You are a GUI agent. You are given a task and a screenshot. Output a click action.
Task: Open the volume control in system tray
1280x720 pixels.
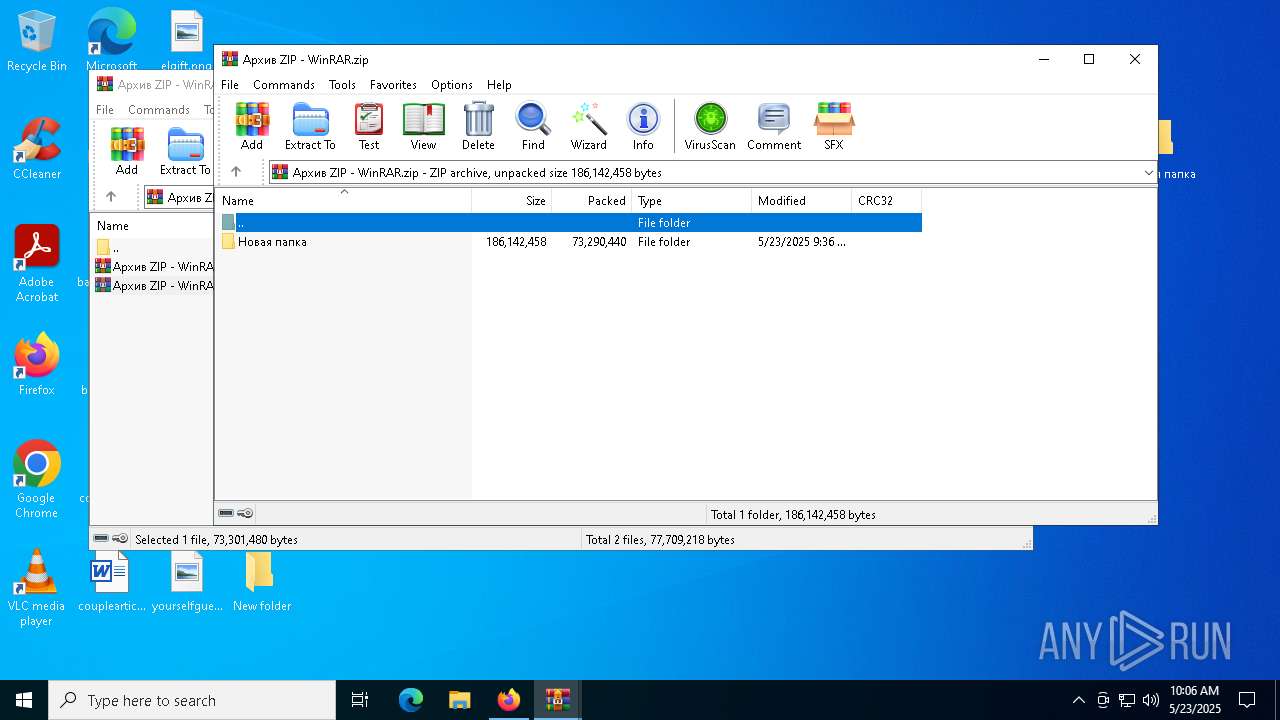1151,700
